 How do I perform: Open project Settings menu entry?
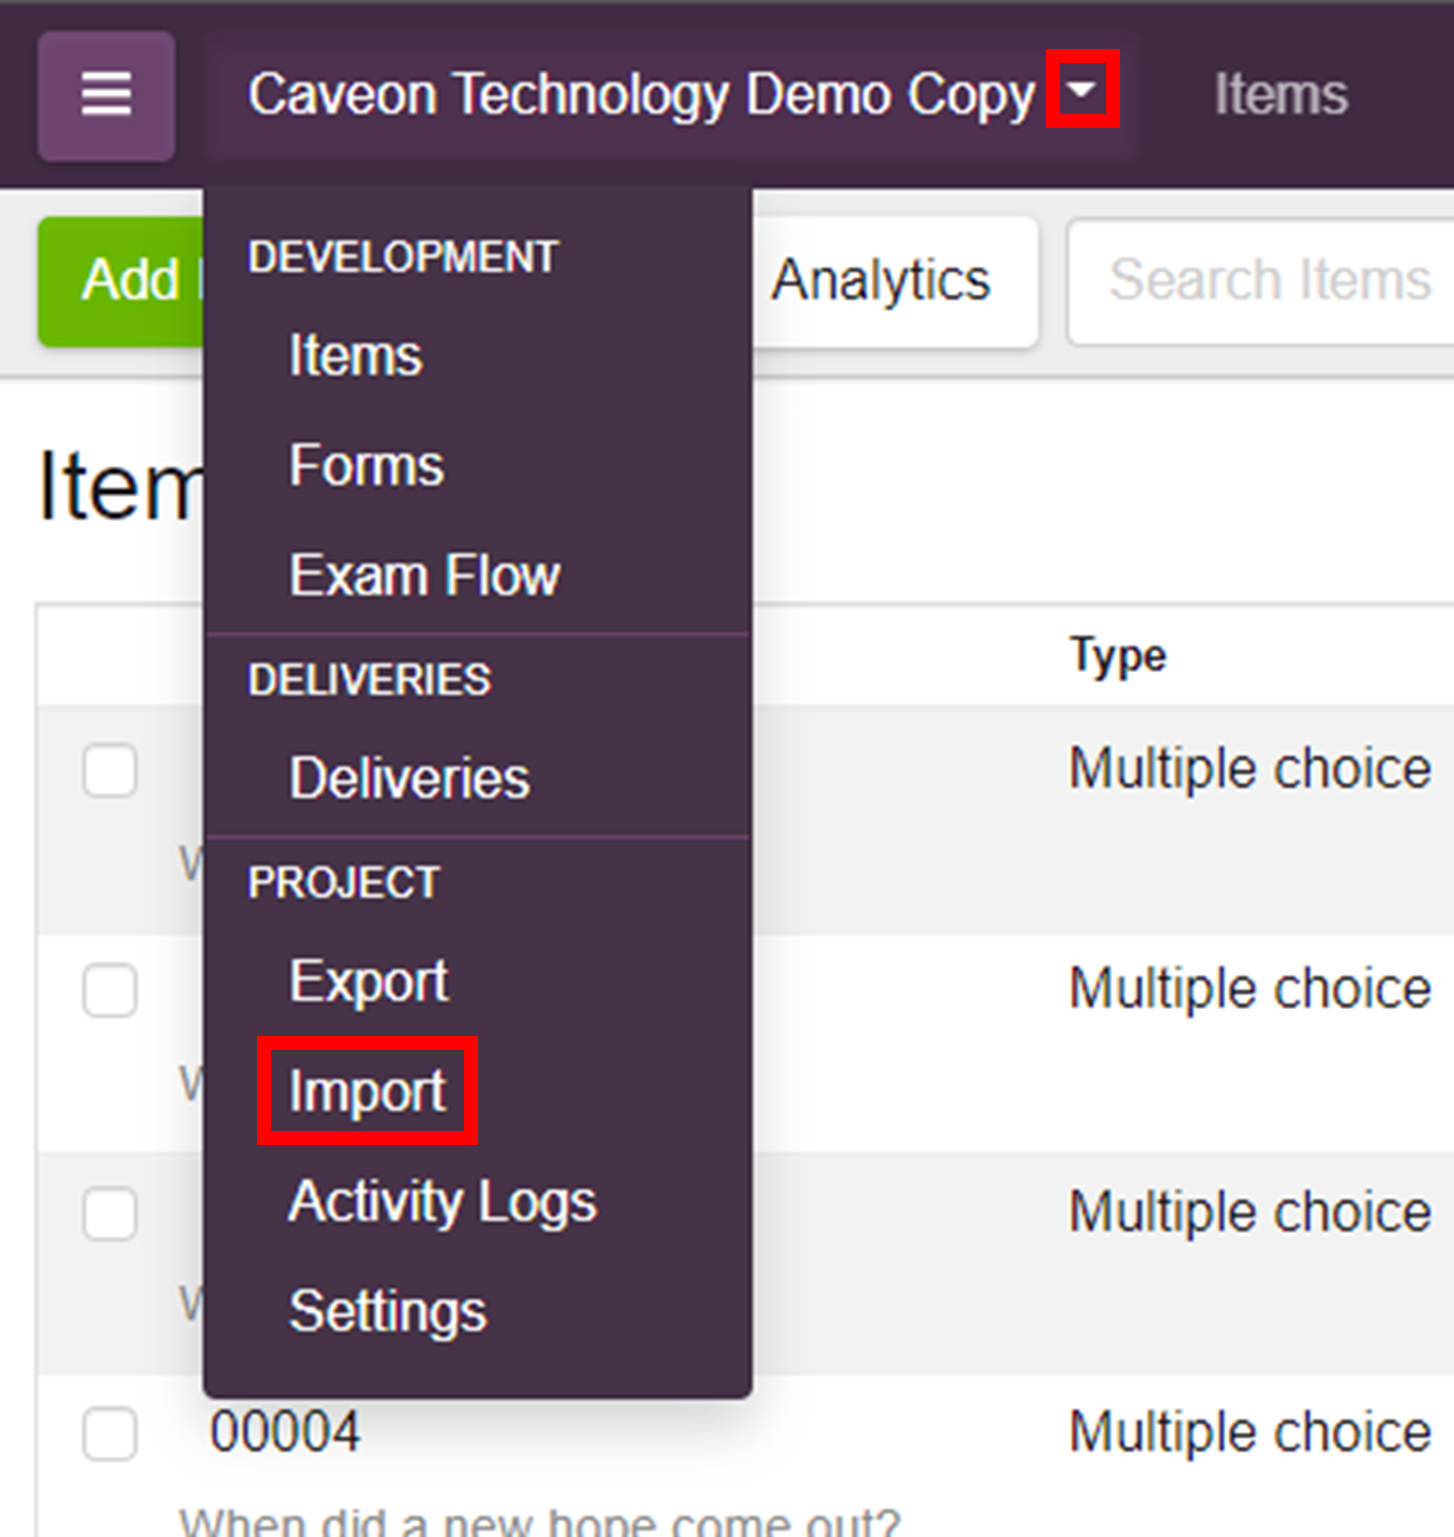pos(387,1311)
